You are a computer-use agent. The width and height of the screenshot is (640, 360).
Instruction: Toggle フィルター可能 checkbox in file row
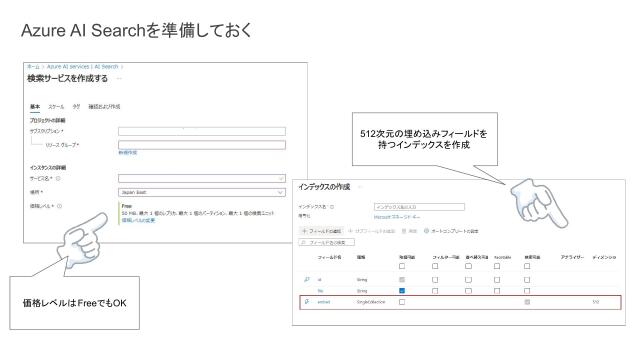pyautogui.click(x=435, y=291)
